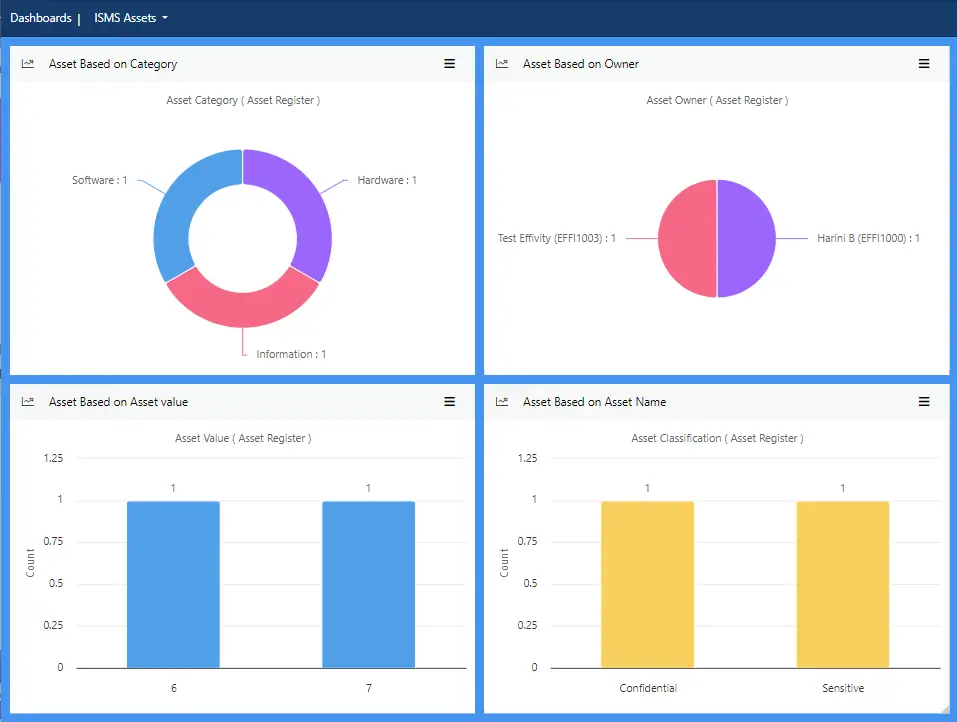Click the Asset Based on Owner panel title
This screenshot has width=957, height=722.
580,64
